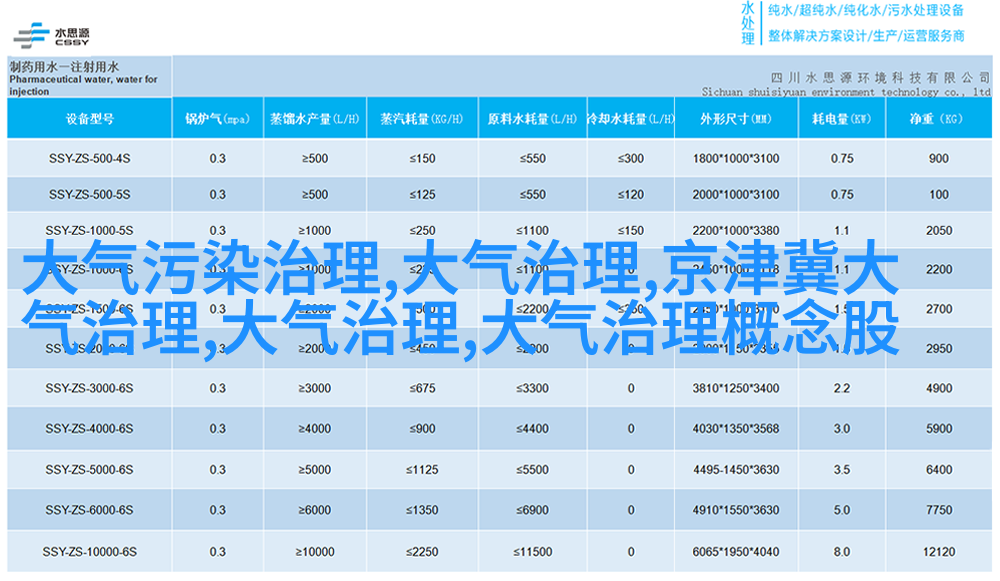This screenshot has width=1000, height=581.
Task: Select the vertical 水处理 label
Action: 748,24
